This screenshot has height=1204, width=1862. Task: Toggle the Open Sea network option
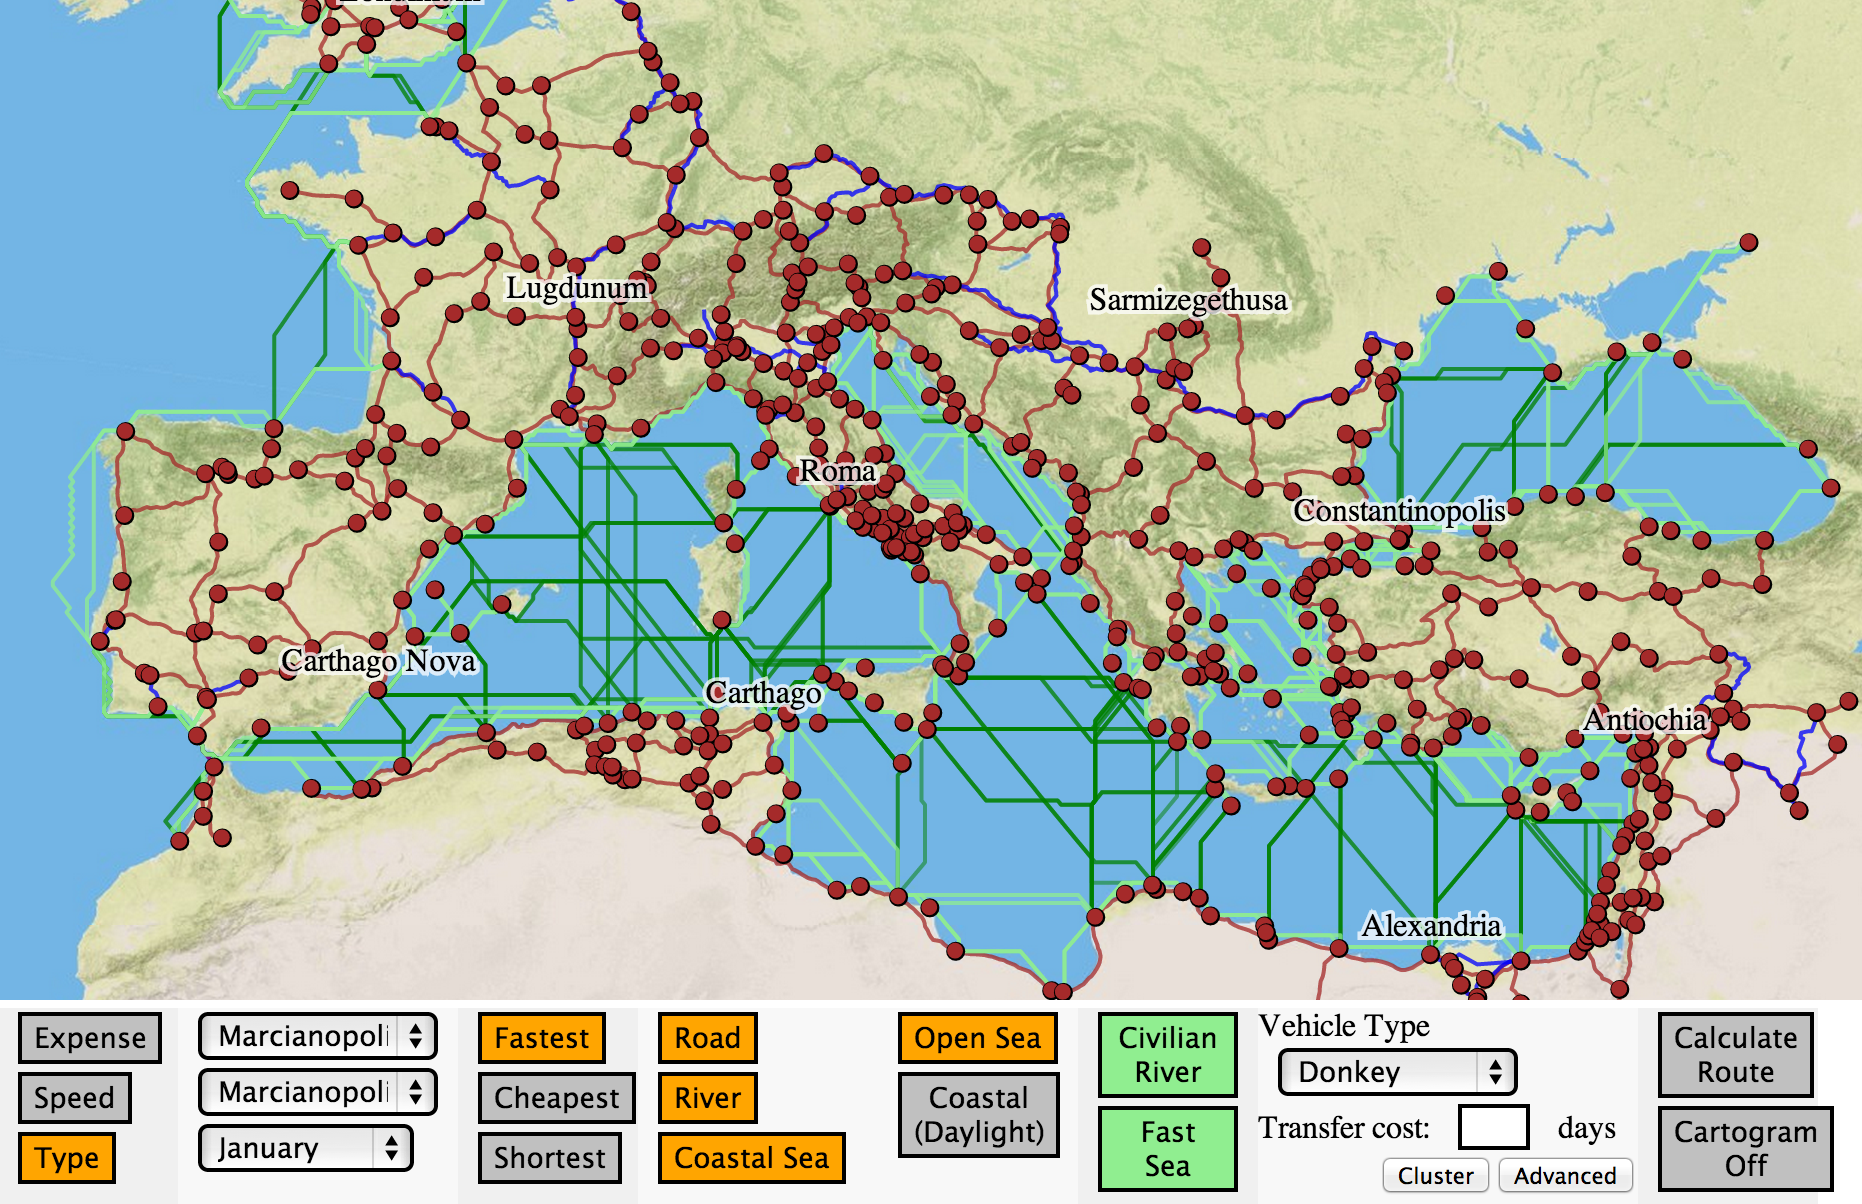point(978,1038)
